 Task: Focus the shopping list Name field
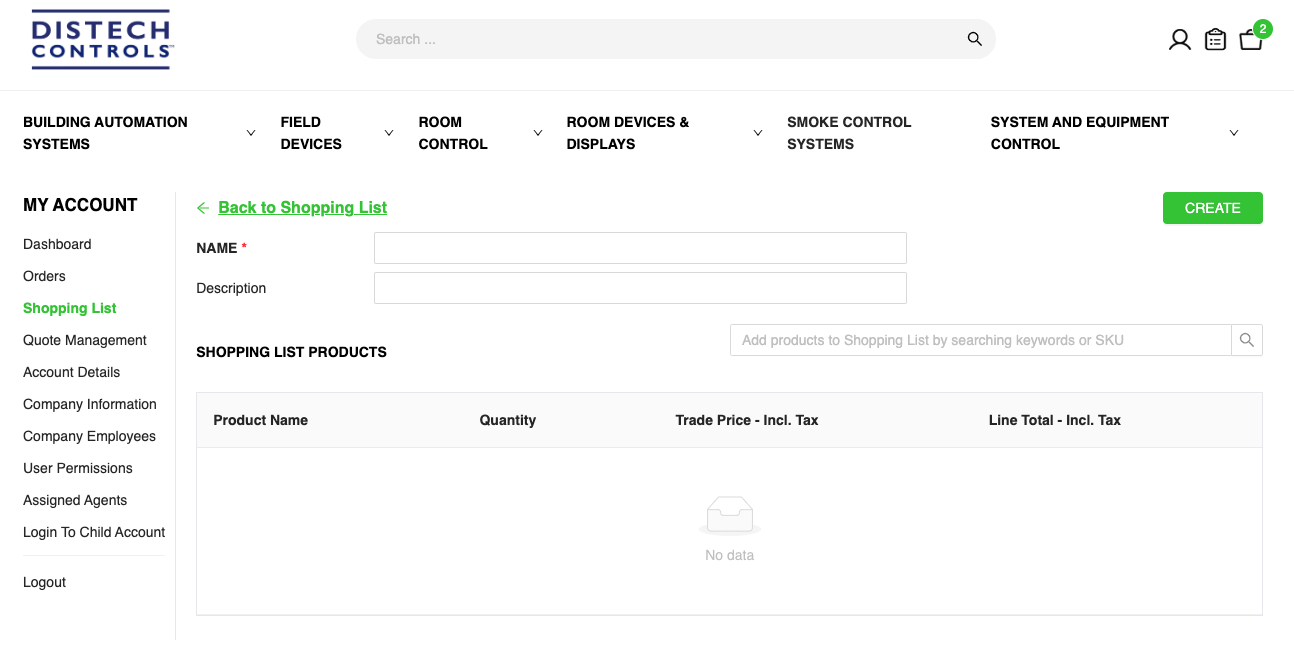[x=640, y=248]
